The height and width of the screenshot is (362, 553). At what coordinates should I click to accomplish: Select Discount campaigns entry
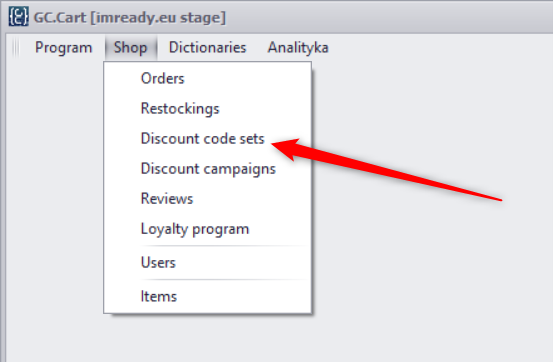[x=207, y=169]
